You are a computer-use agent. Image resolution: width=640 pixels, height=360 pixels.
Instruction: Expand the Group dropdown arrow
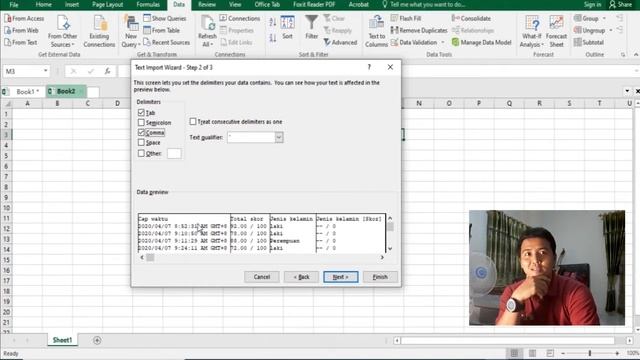[604, 18]
